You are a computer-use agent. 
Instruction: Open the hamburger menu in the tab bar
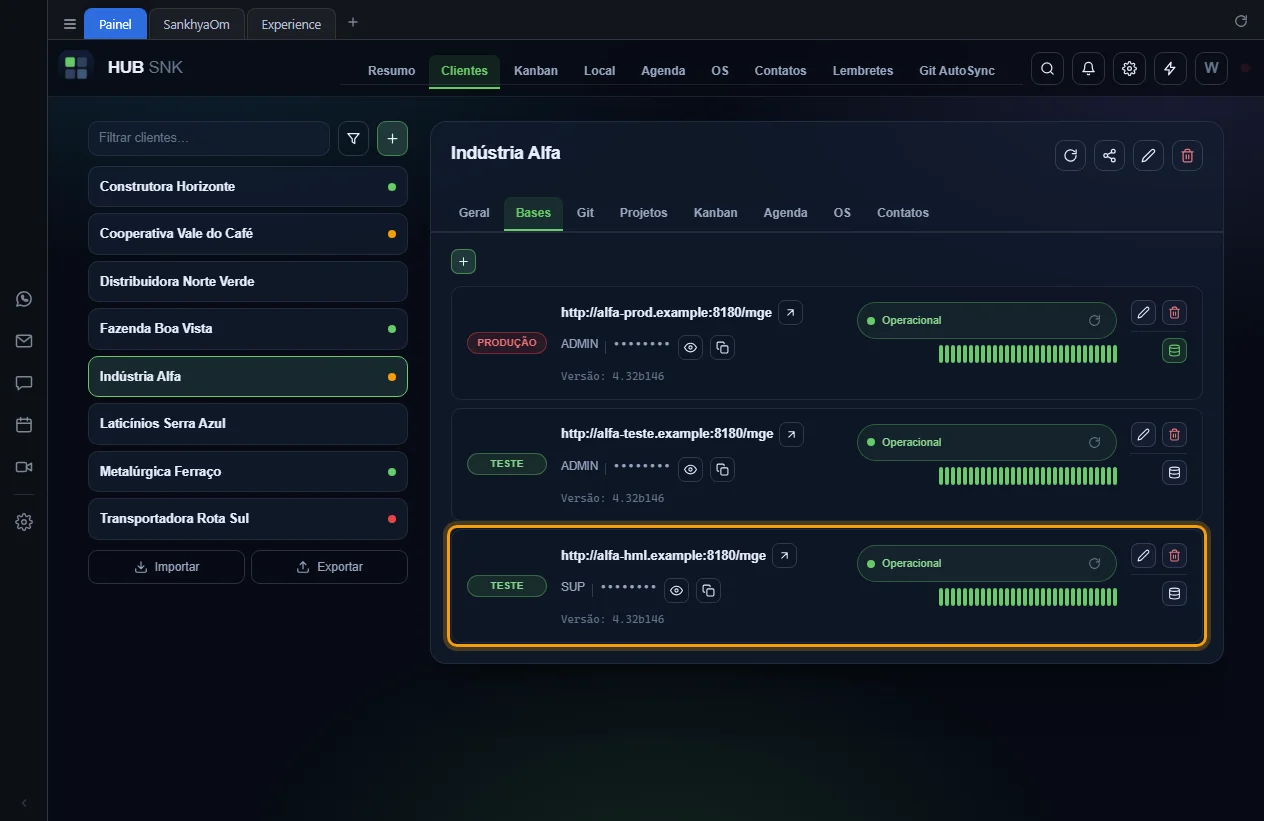[69, 24]
